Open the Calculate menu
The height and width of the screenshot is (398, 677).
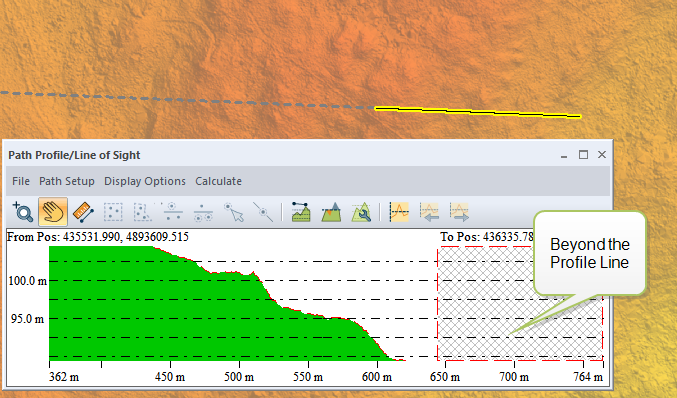click(218, 181)
